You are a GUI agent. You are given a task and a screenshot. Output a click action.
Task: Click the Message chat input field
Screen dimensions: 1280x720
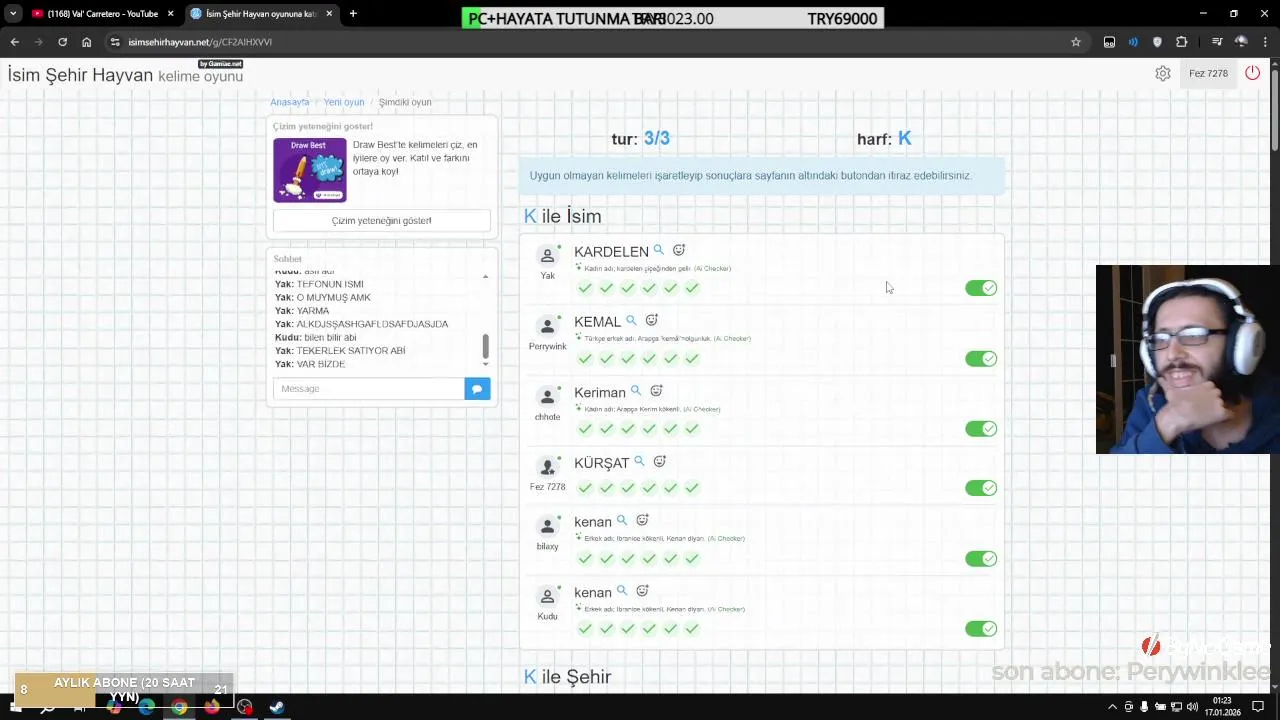click(368, 389)
